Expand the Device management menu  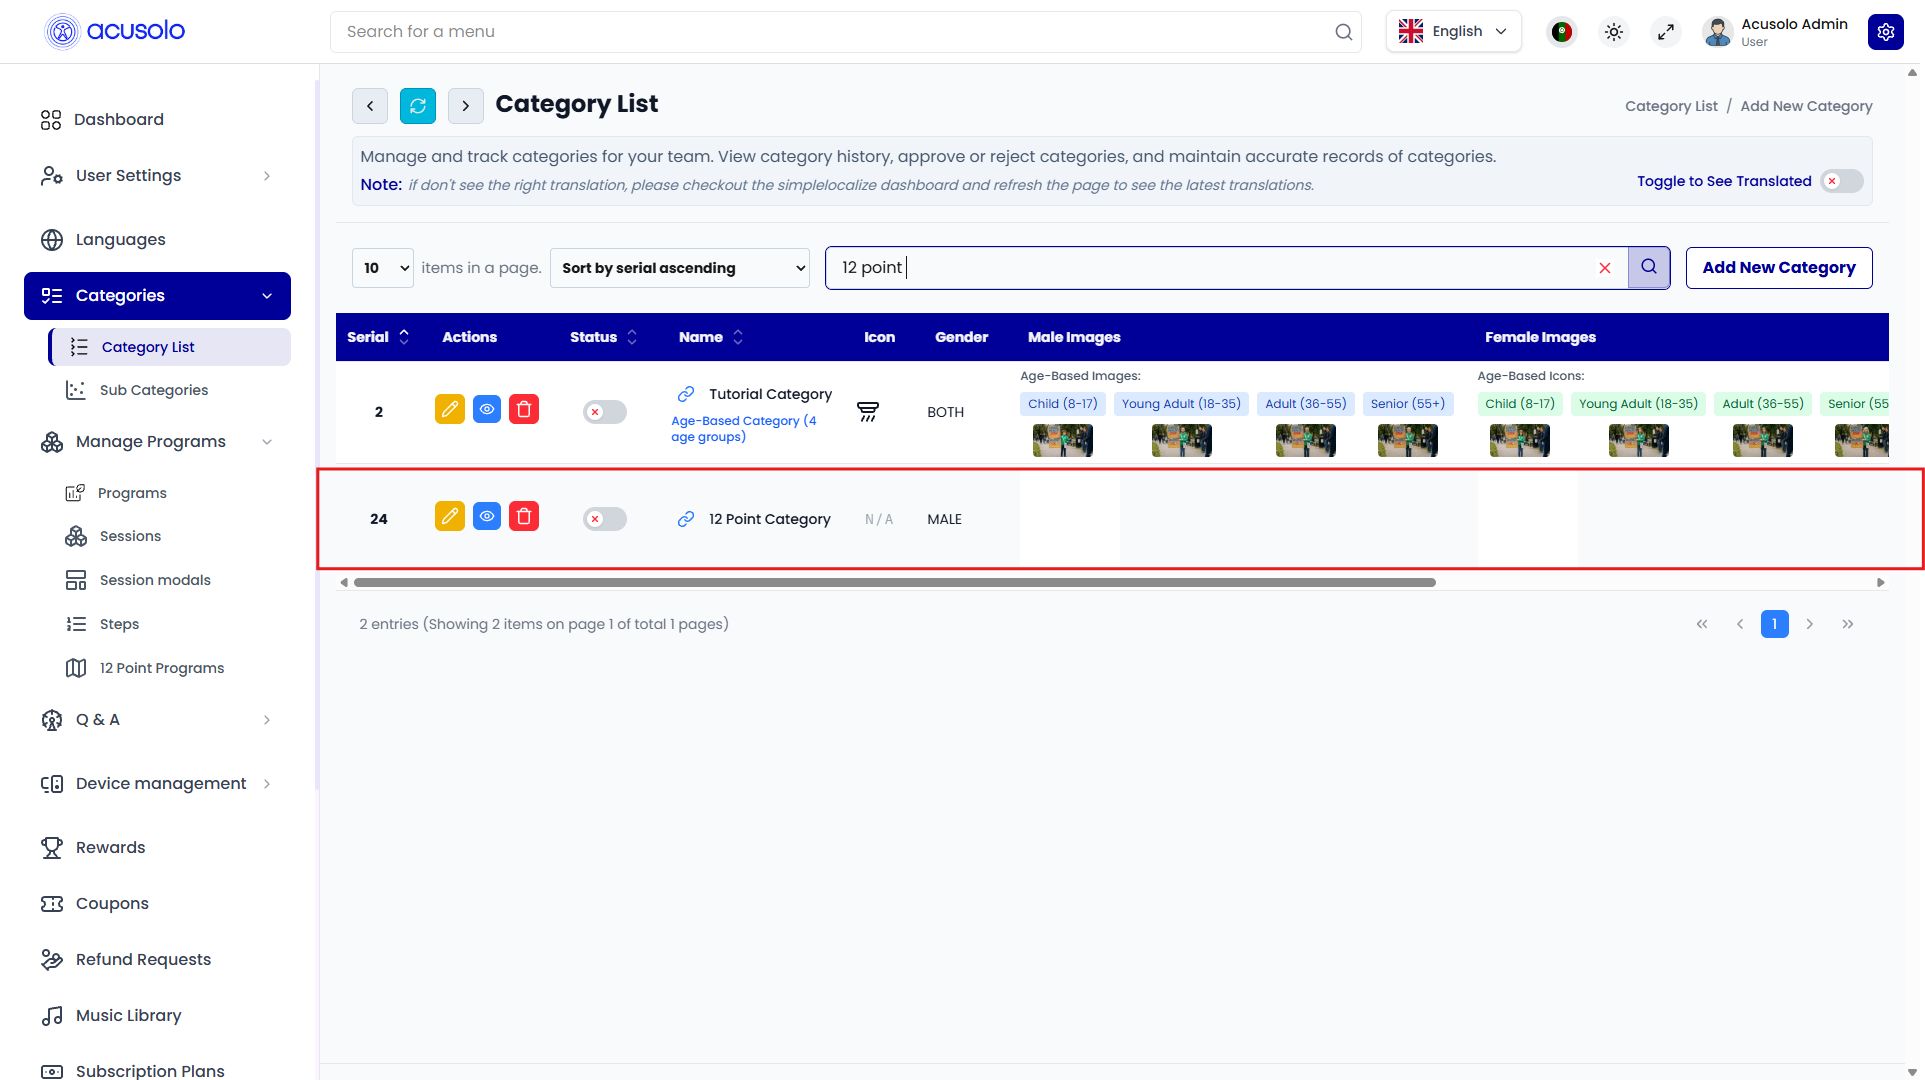[x=157, y=784]
